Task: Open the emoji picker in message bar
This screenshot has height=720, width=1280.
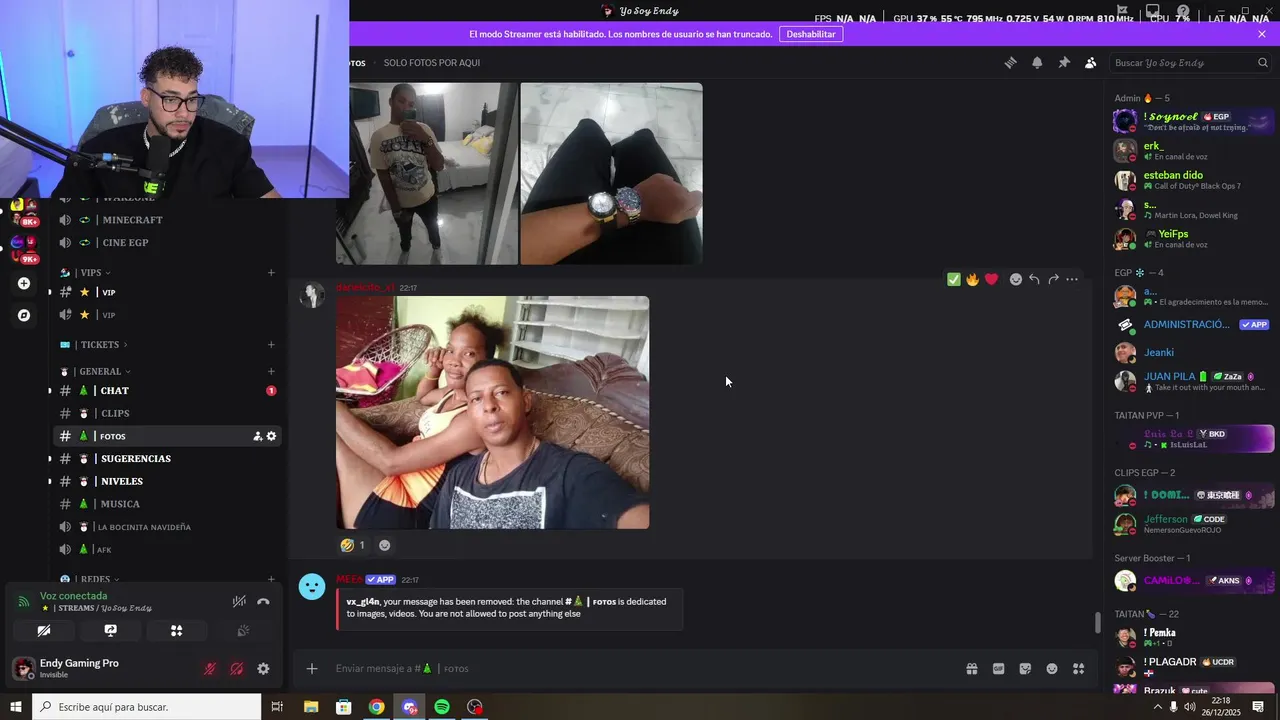Action: tap(1052, 668)
